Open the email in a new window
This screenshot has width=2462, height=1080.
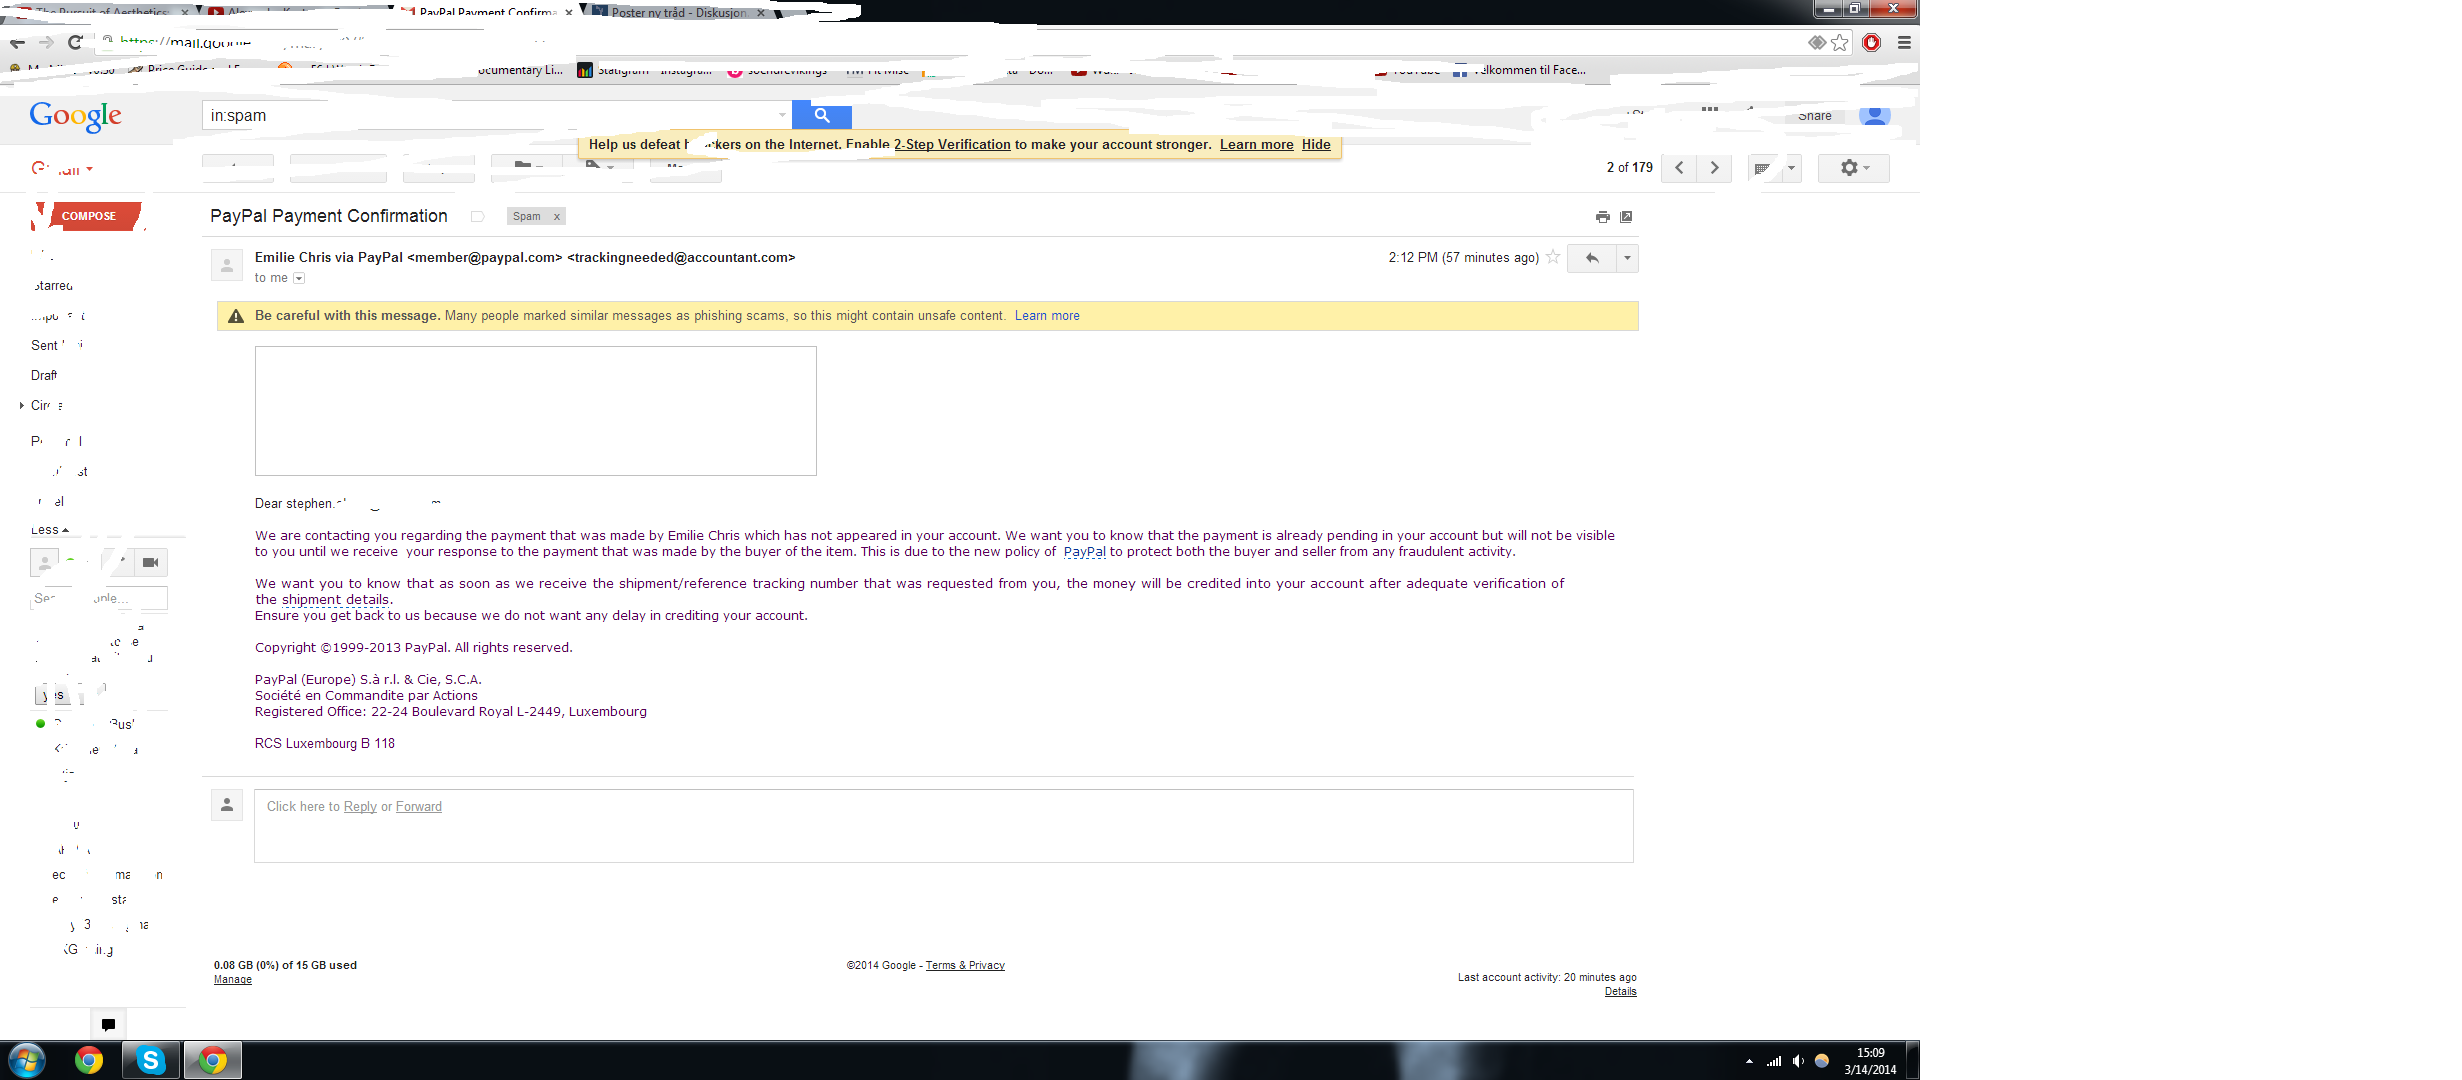pyautogui.click(x=1627, y=217)
